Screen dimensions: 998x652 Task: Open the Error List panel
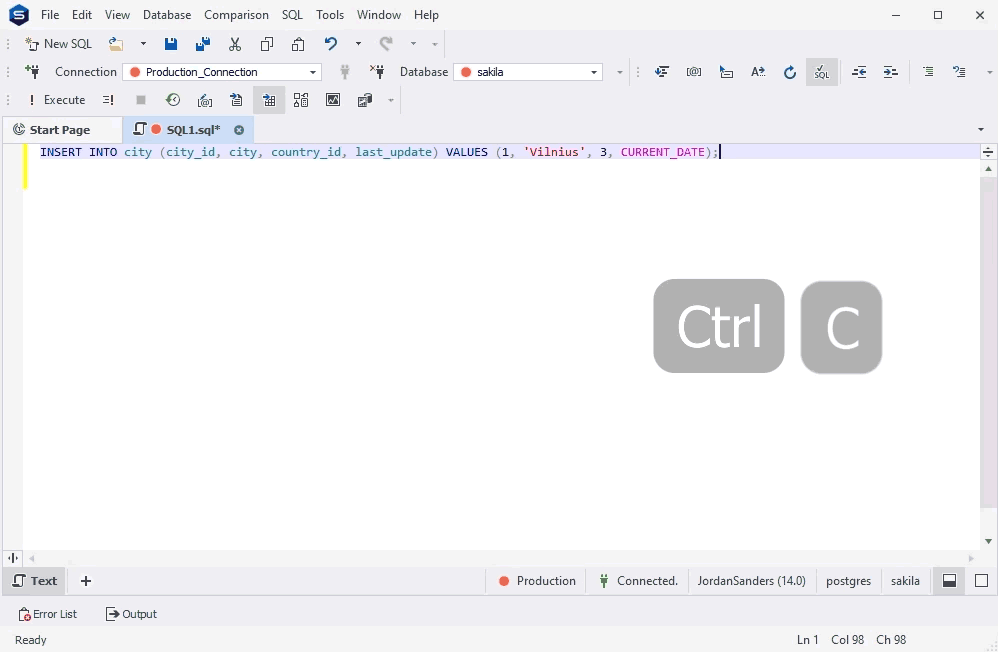48,613
